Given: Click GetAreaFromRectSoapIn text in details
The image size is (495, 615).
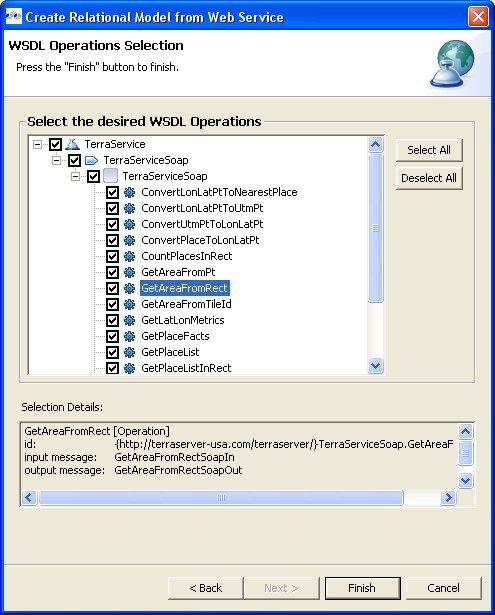Looking at the screenshot, I should 175,457.
